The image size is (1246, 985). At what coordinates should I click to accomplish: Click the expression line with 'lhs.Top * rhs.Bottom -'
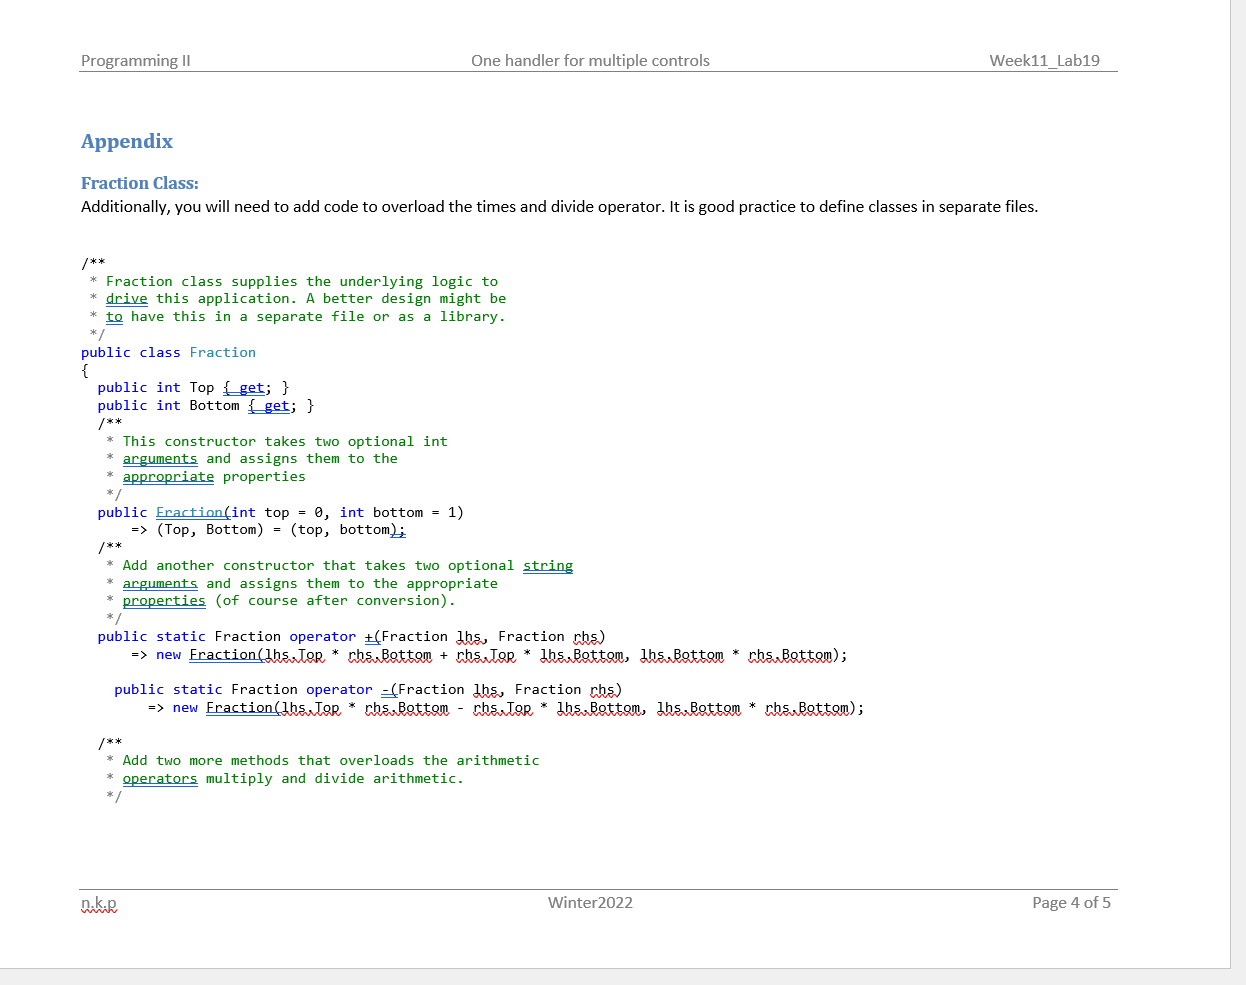[x=506, y=708]
